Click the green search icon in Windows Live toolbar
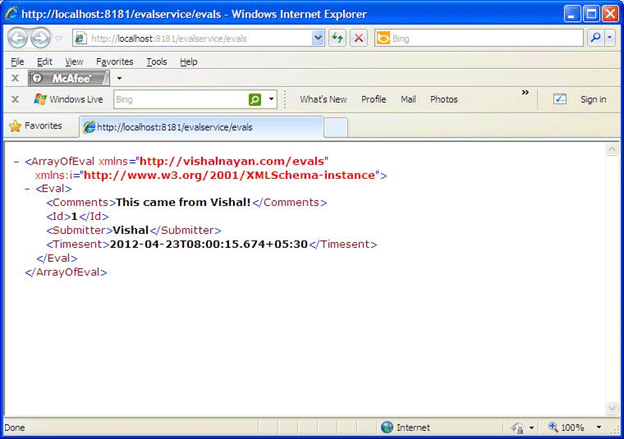624x439 pixels. pyautogui.click(x=255, y=100)
